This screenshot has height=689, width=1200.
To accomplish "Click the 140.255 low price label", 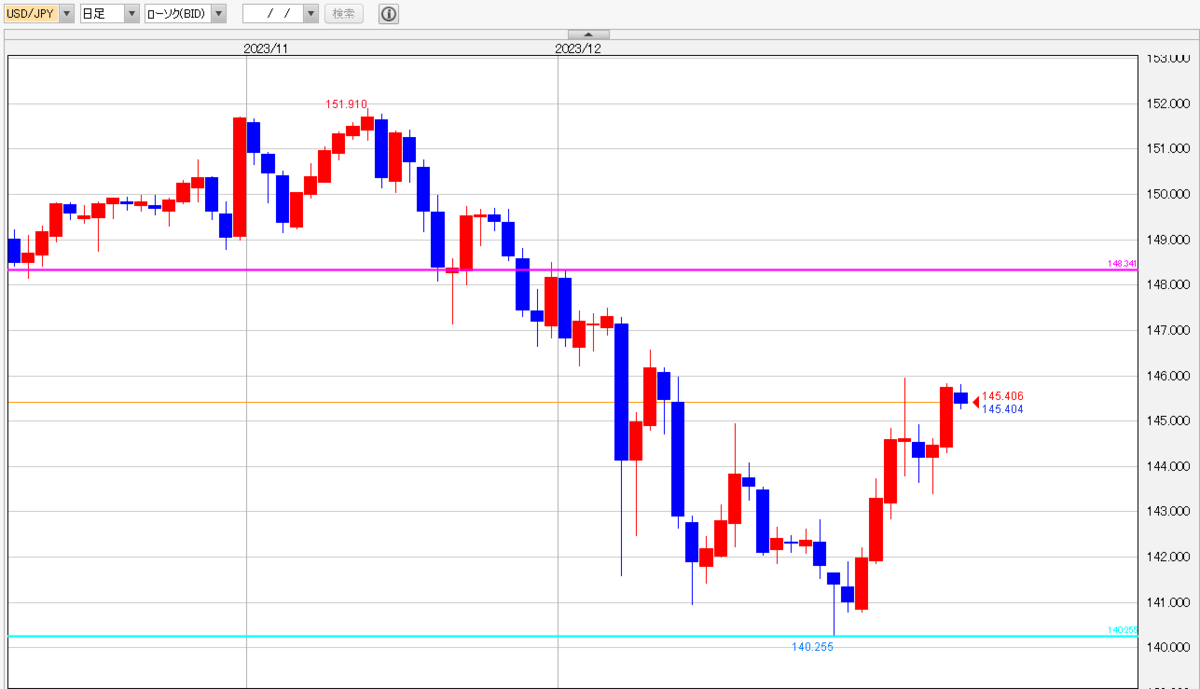I will 812,647.
